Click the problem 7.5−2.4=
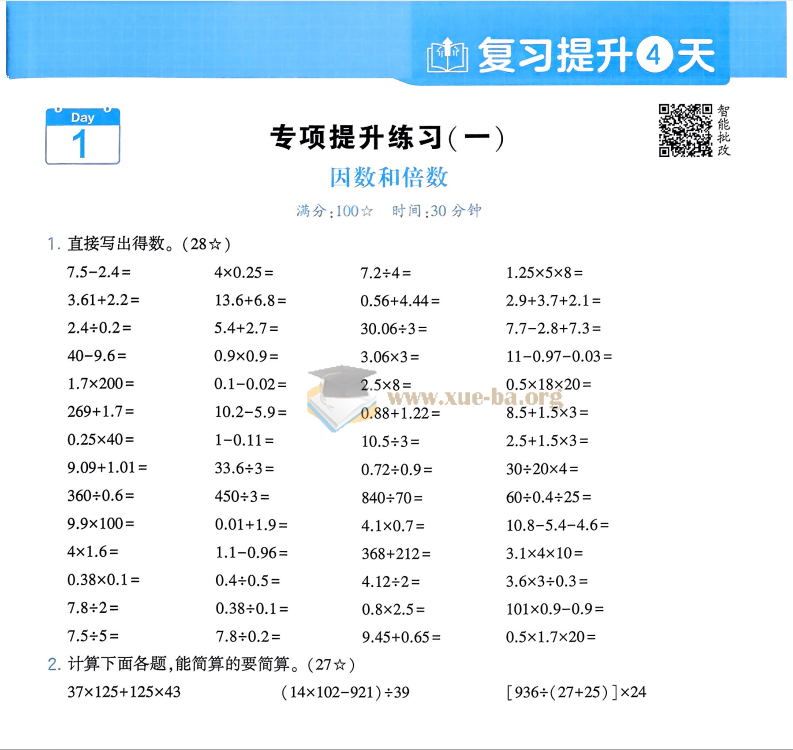This screenshot has width=793, height=750. point(99,272)
